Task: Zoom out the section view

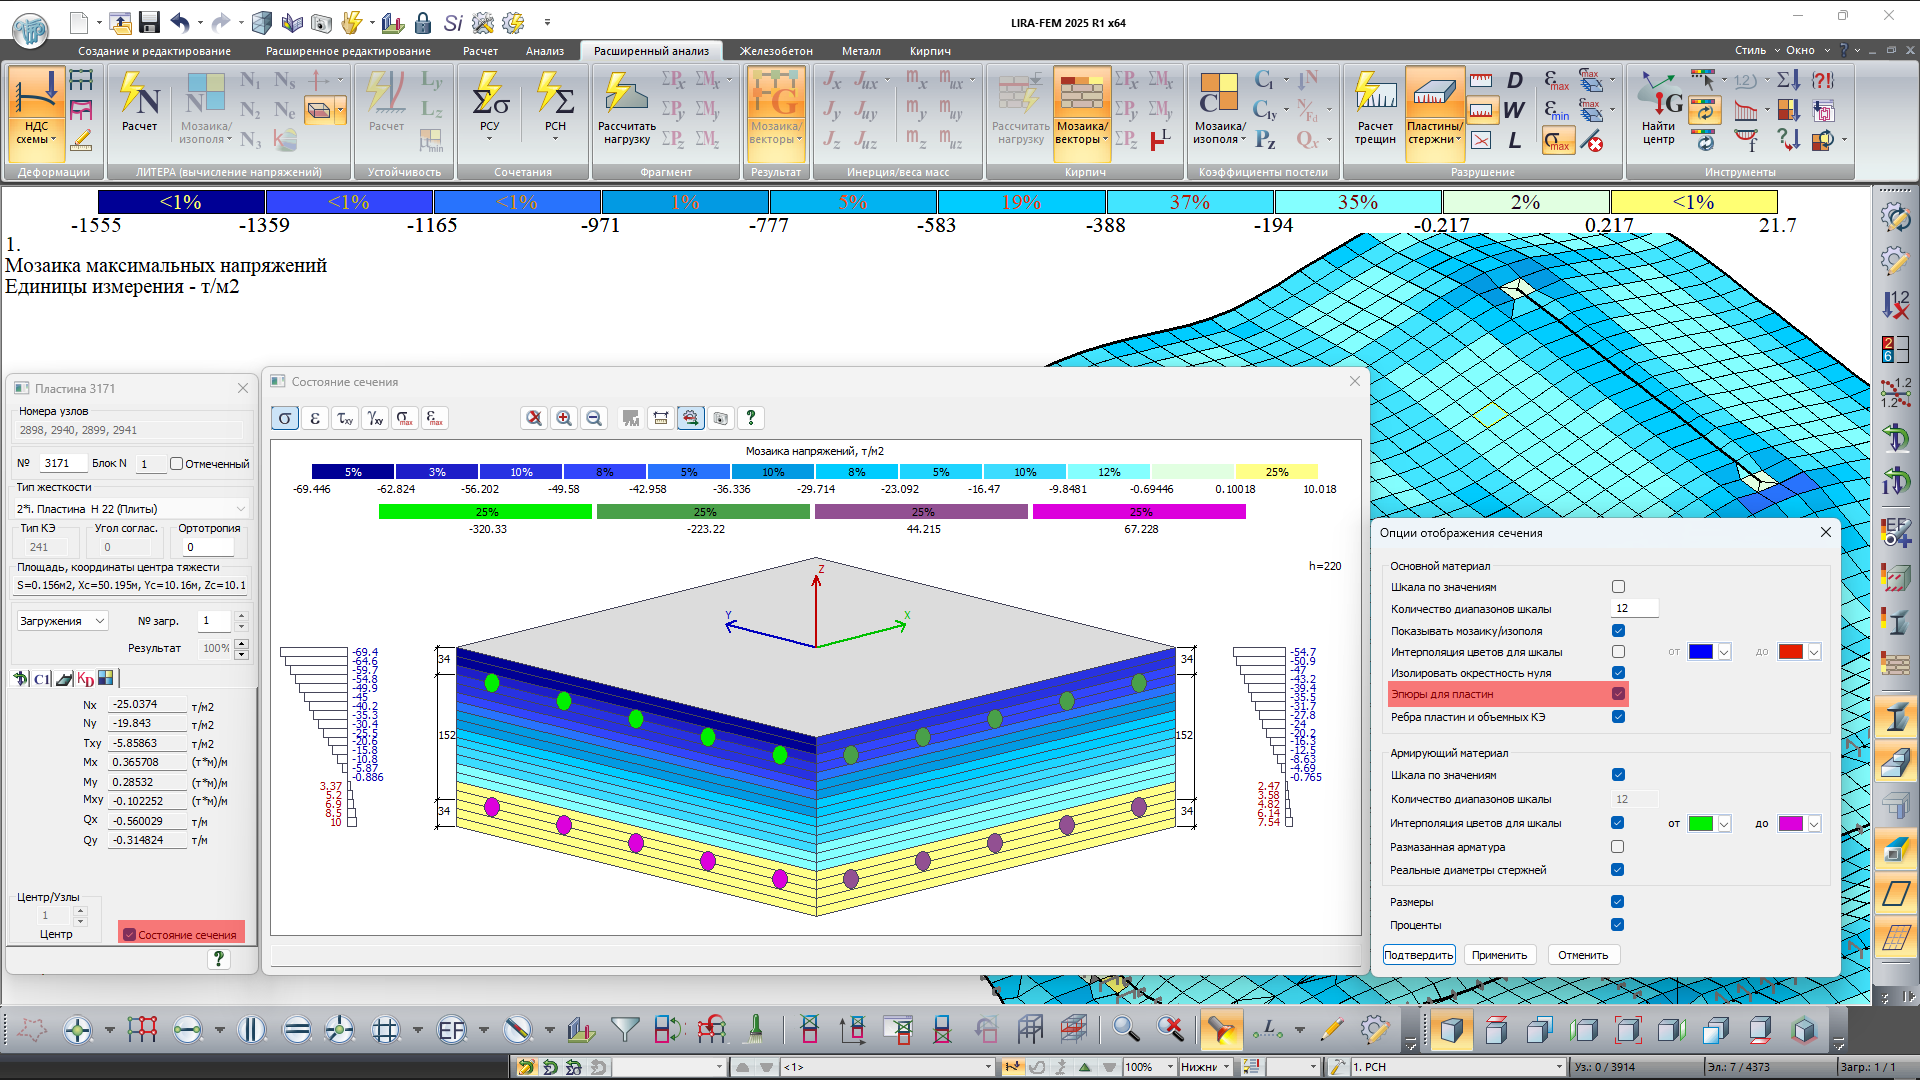Action: pos(594,418)
